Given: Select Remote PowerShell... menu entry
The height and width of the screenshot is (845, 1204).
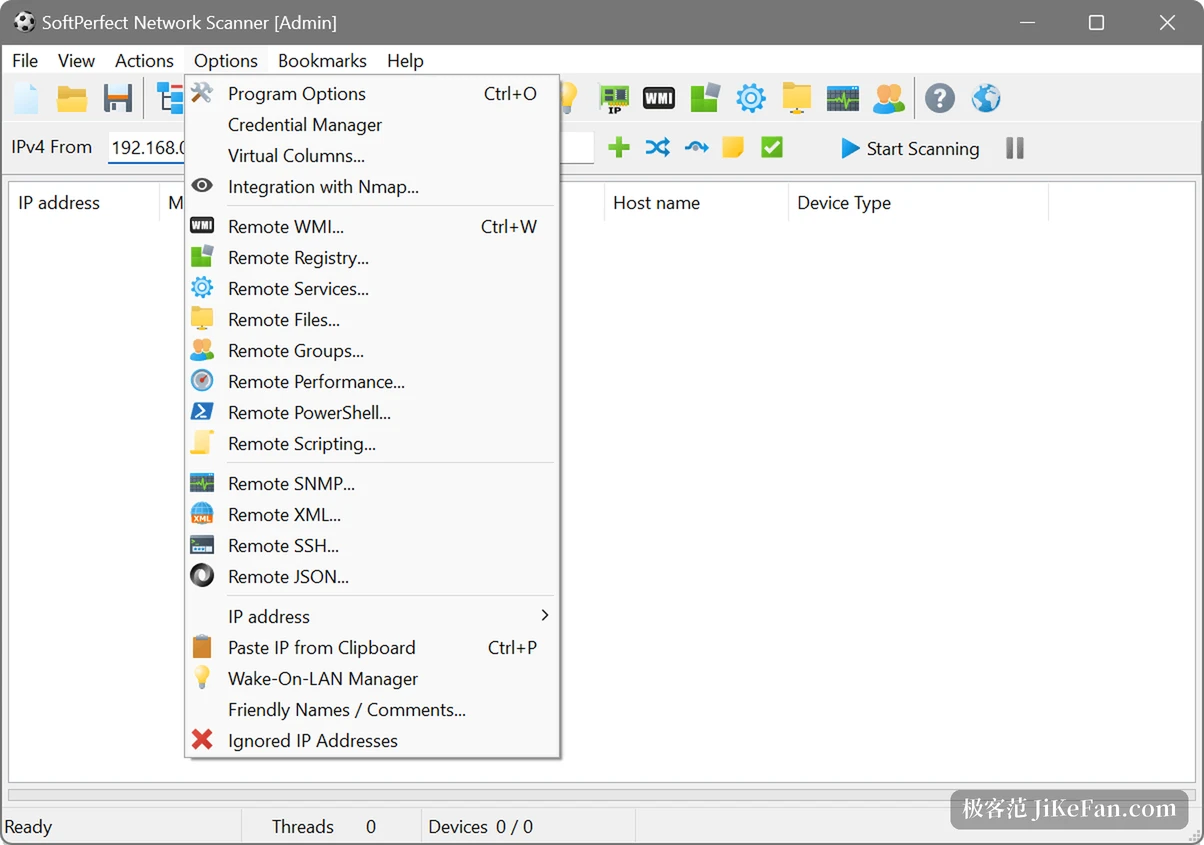Looking at the screenshot, I should pos(372,413).
